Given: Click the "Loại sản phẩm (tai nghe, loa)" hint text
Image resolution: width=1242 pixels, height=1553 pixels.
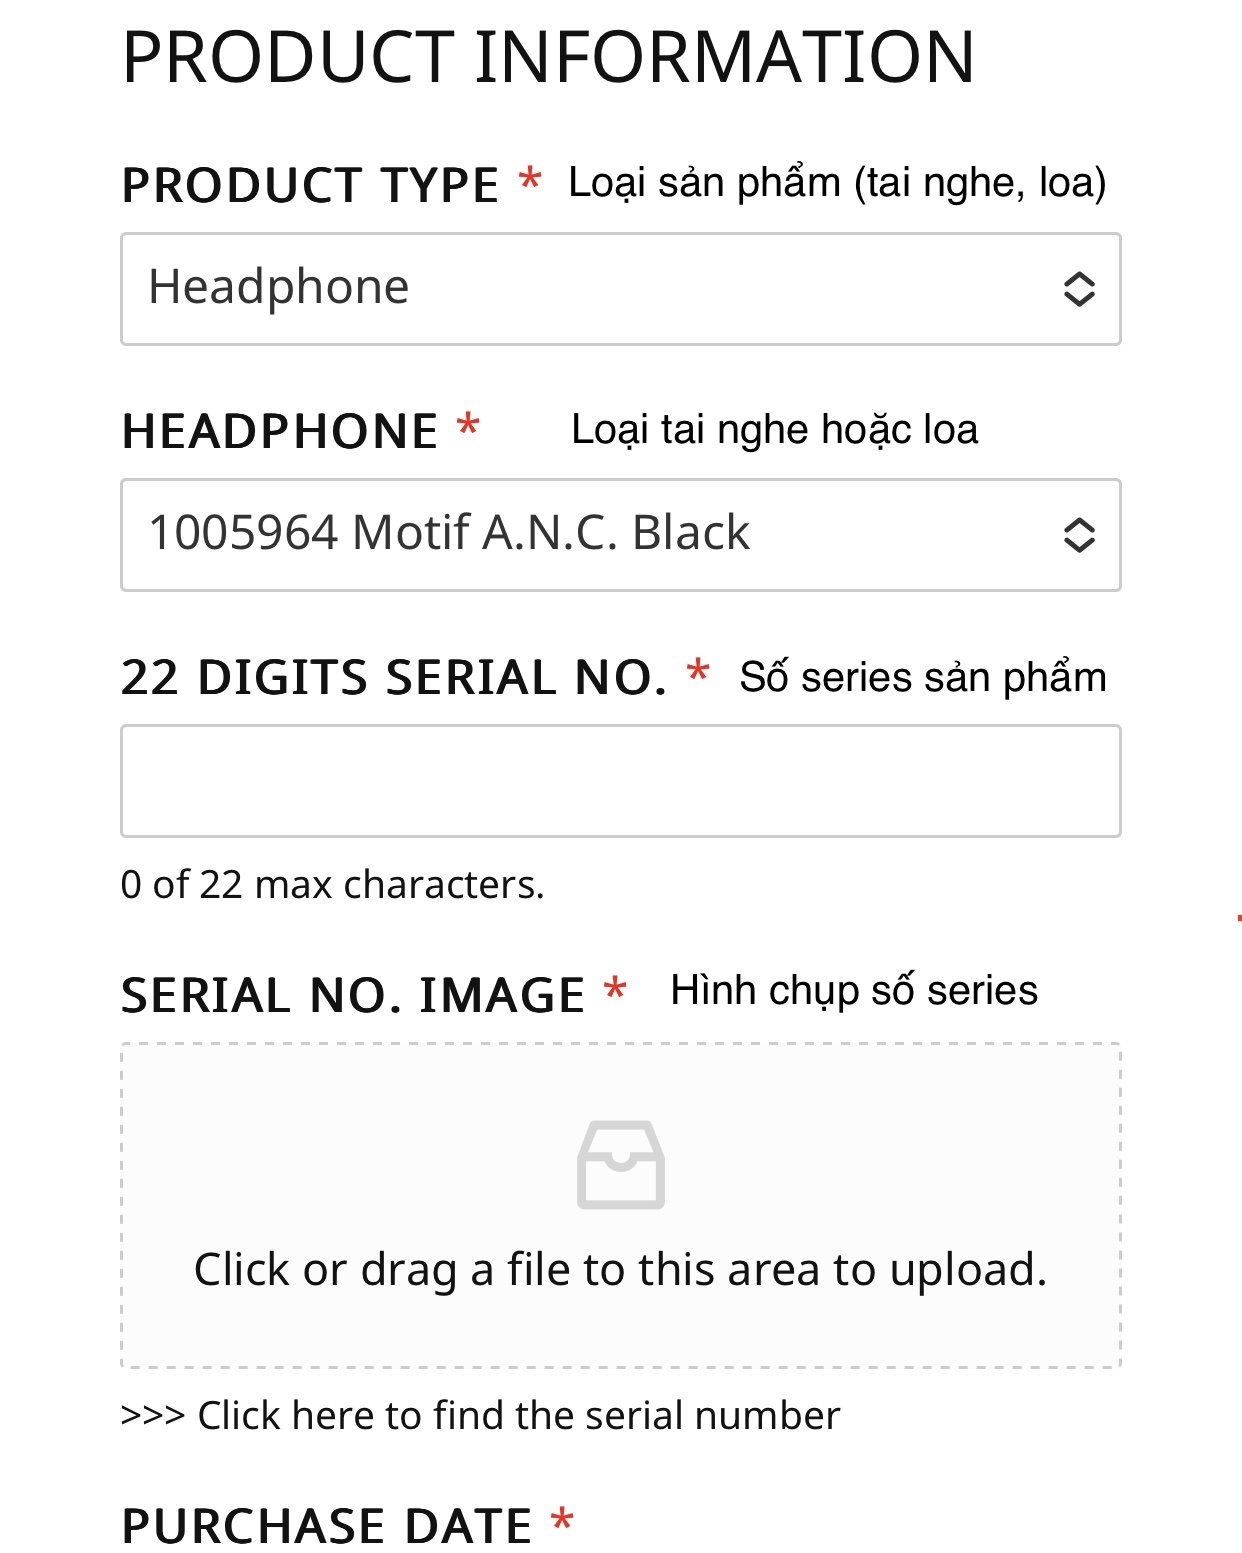Looking at the screenshot, I should point(837,183).
